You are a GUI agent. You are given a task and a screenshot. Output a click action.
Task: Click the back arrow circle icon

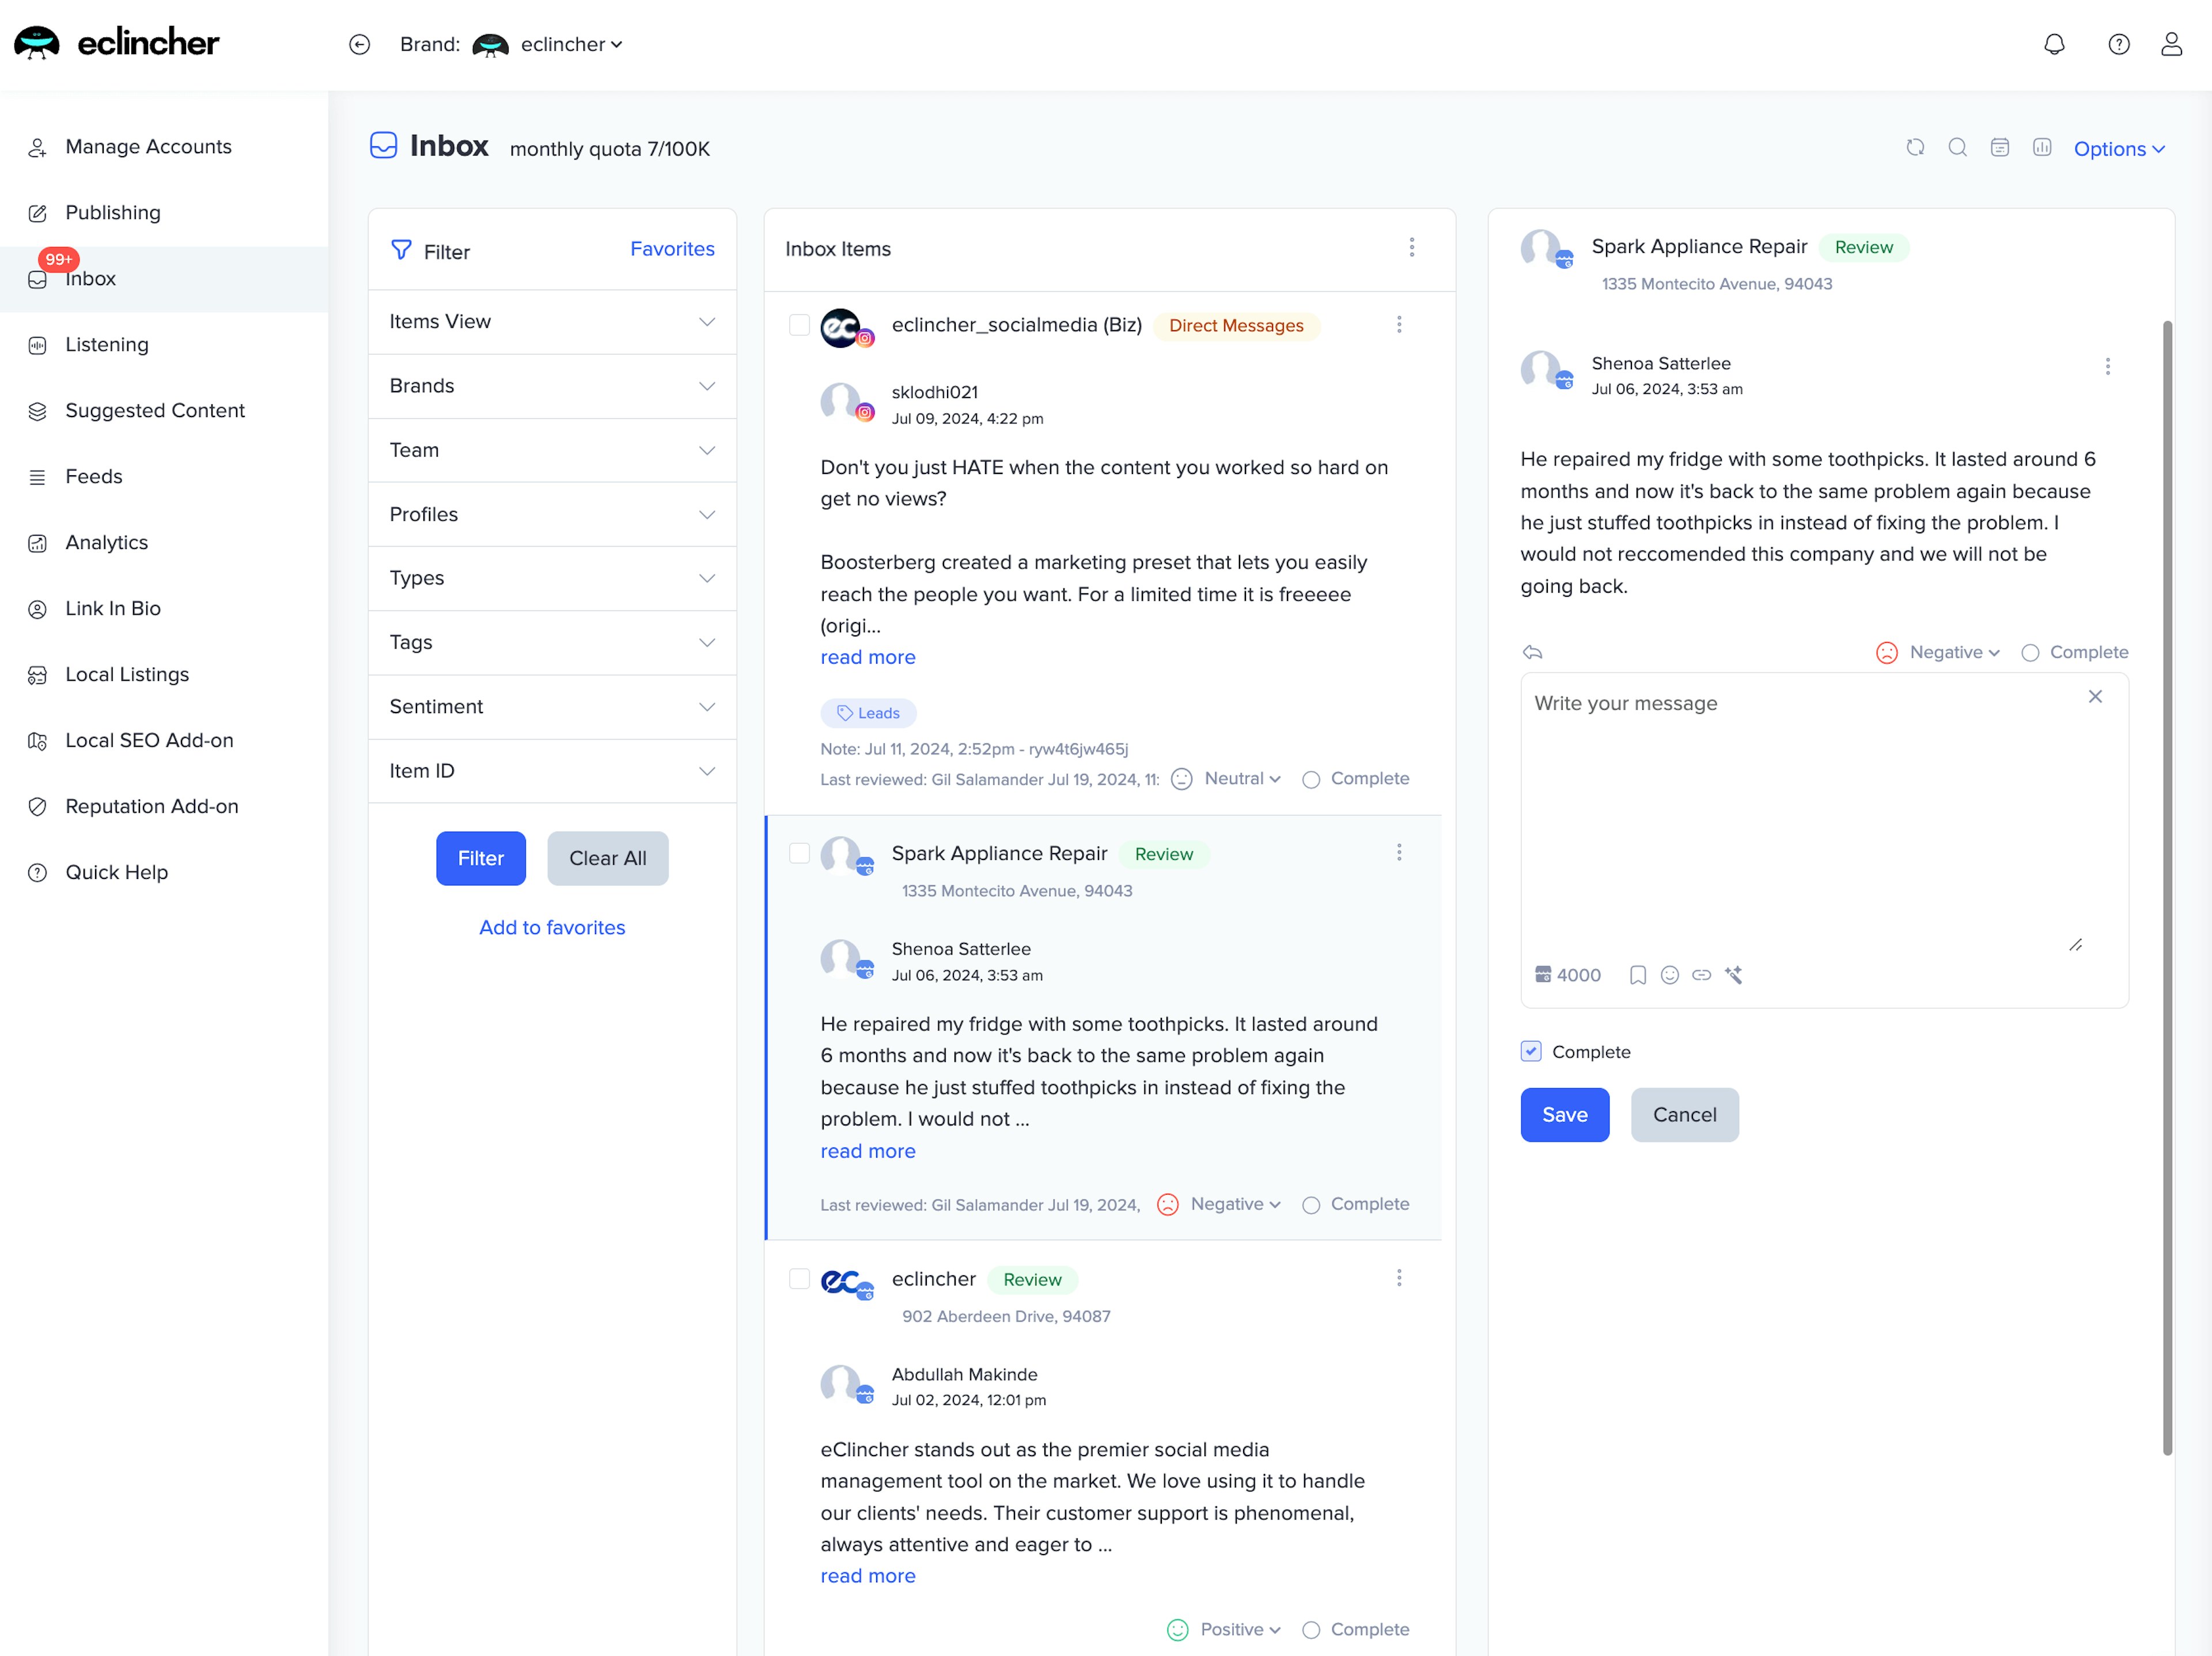tap(359, 44)
